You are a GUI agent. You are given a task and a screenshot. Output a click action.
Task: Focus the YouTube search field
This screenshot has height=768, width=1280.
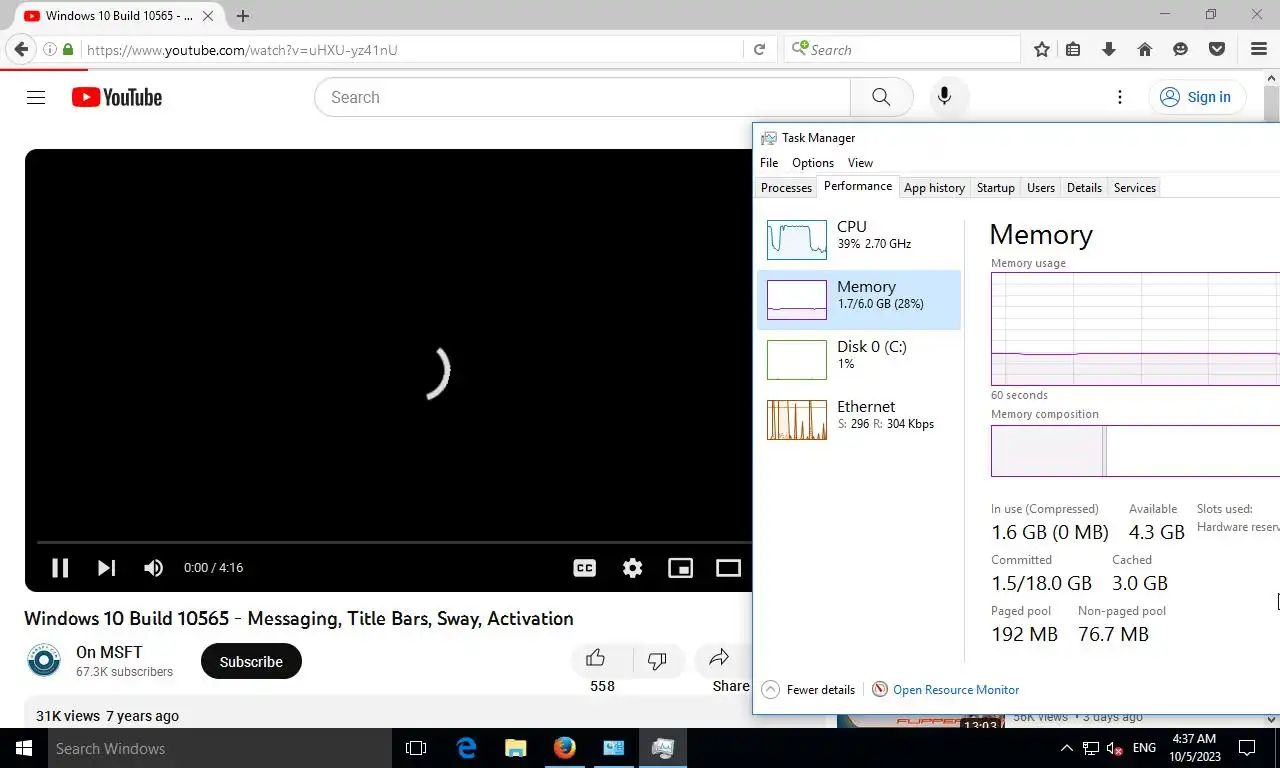582,97
